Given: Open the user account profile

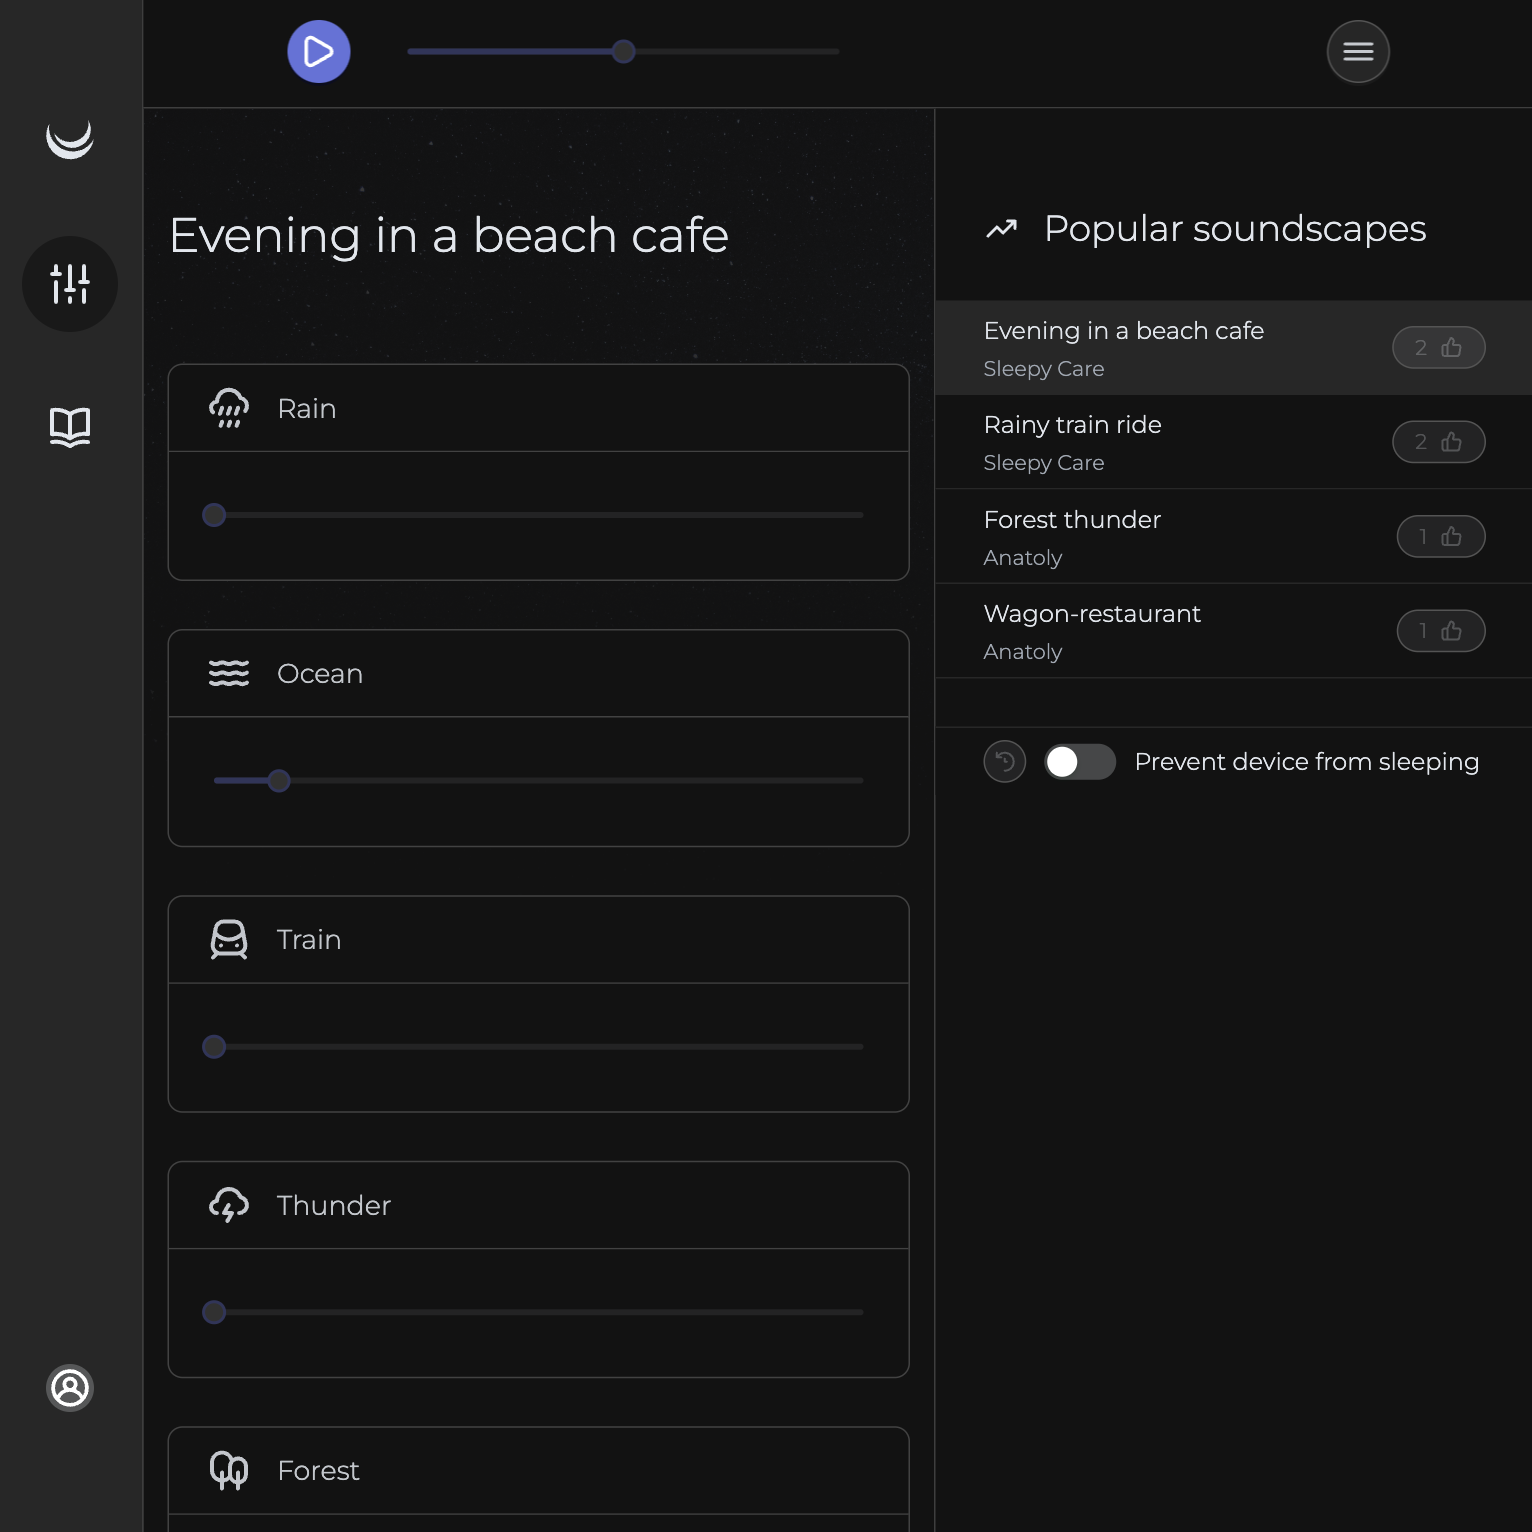Looking at the screenshot, I should click(70, 1388).
